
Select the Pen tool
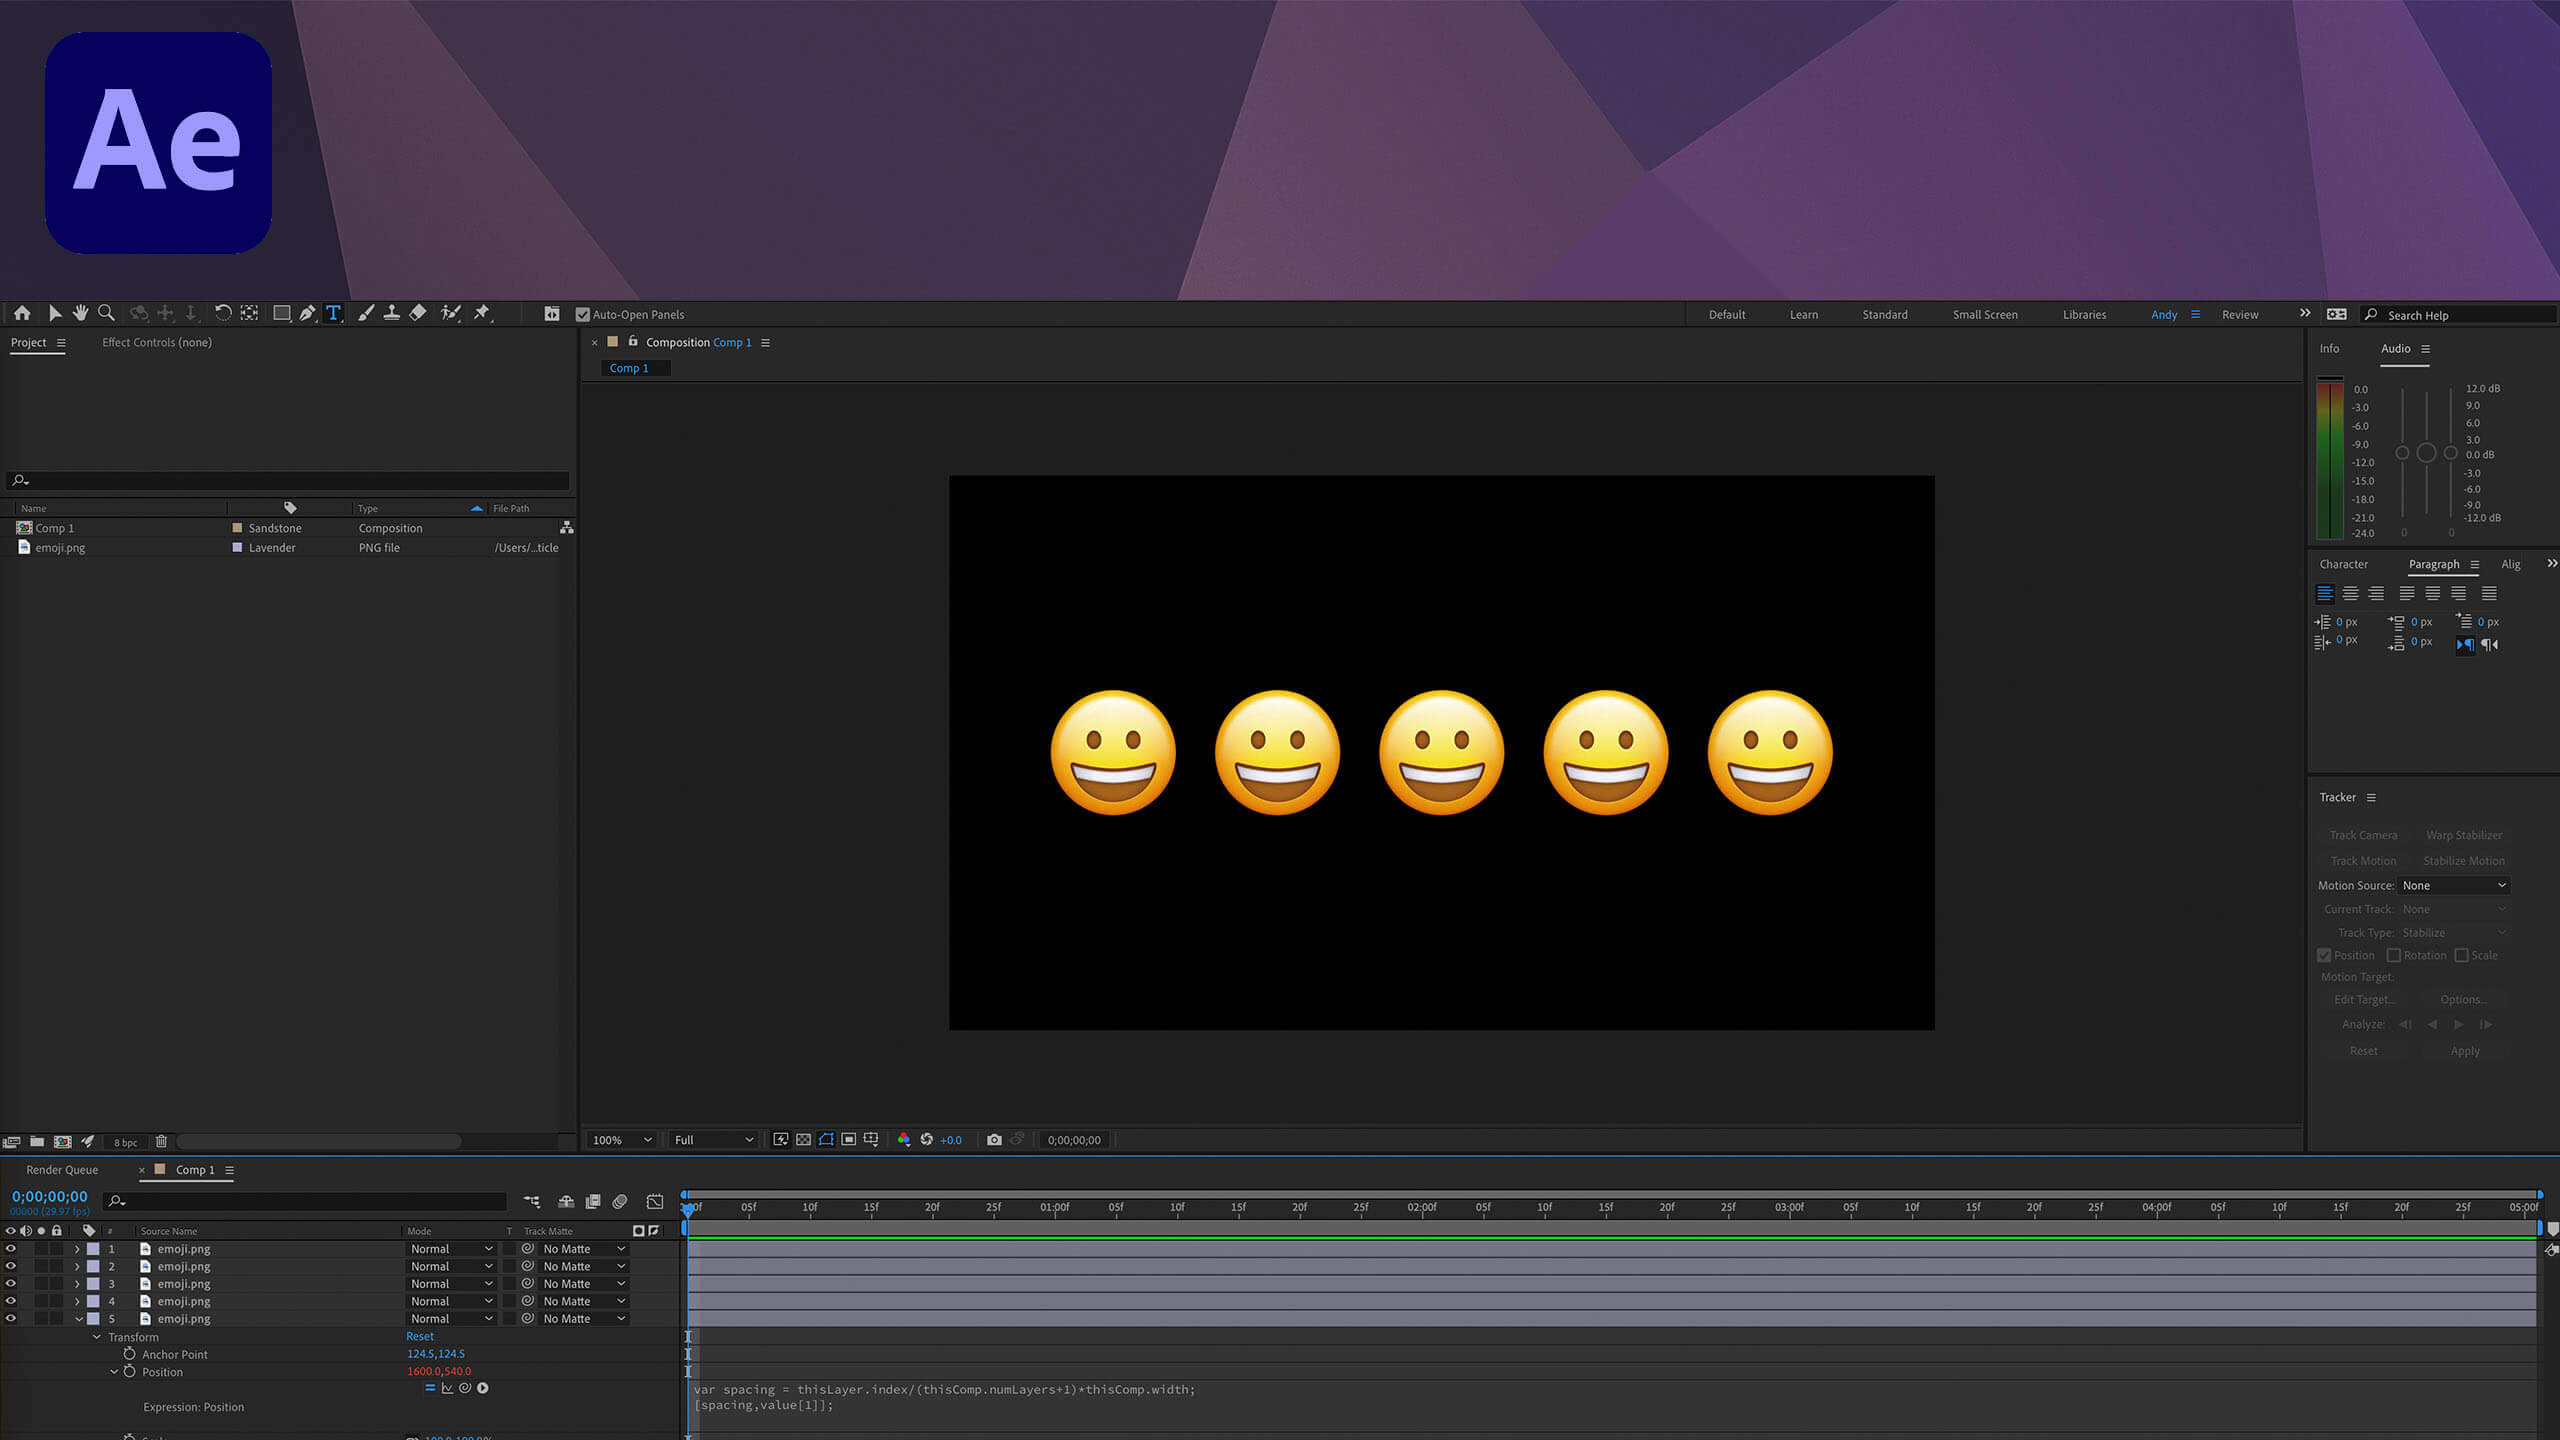pyautogui.click(x=308, y=313)
